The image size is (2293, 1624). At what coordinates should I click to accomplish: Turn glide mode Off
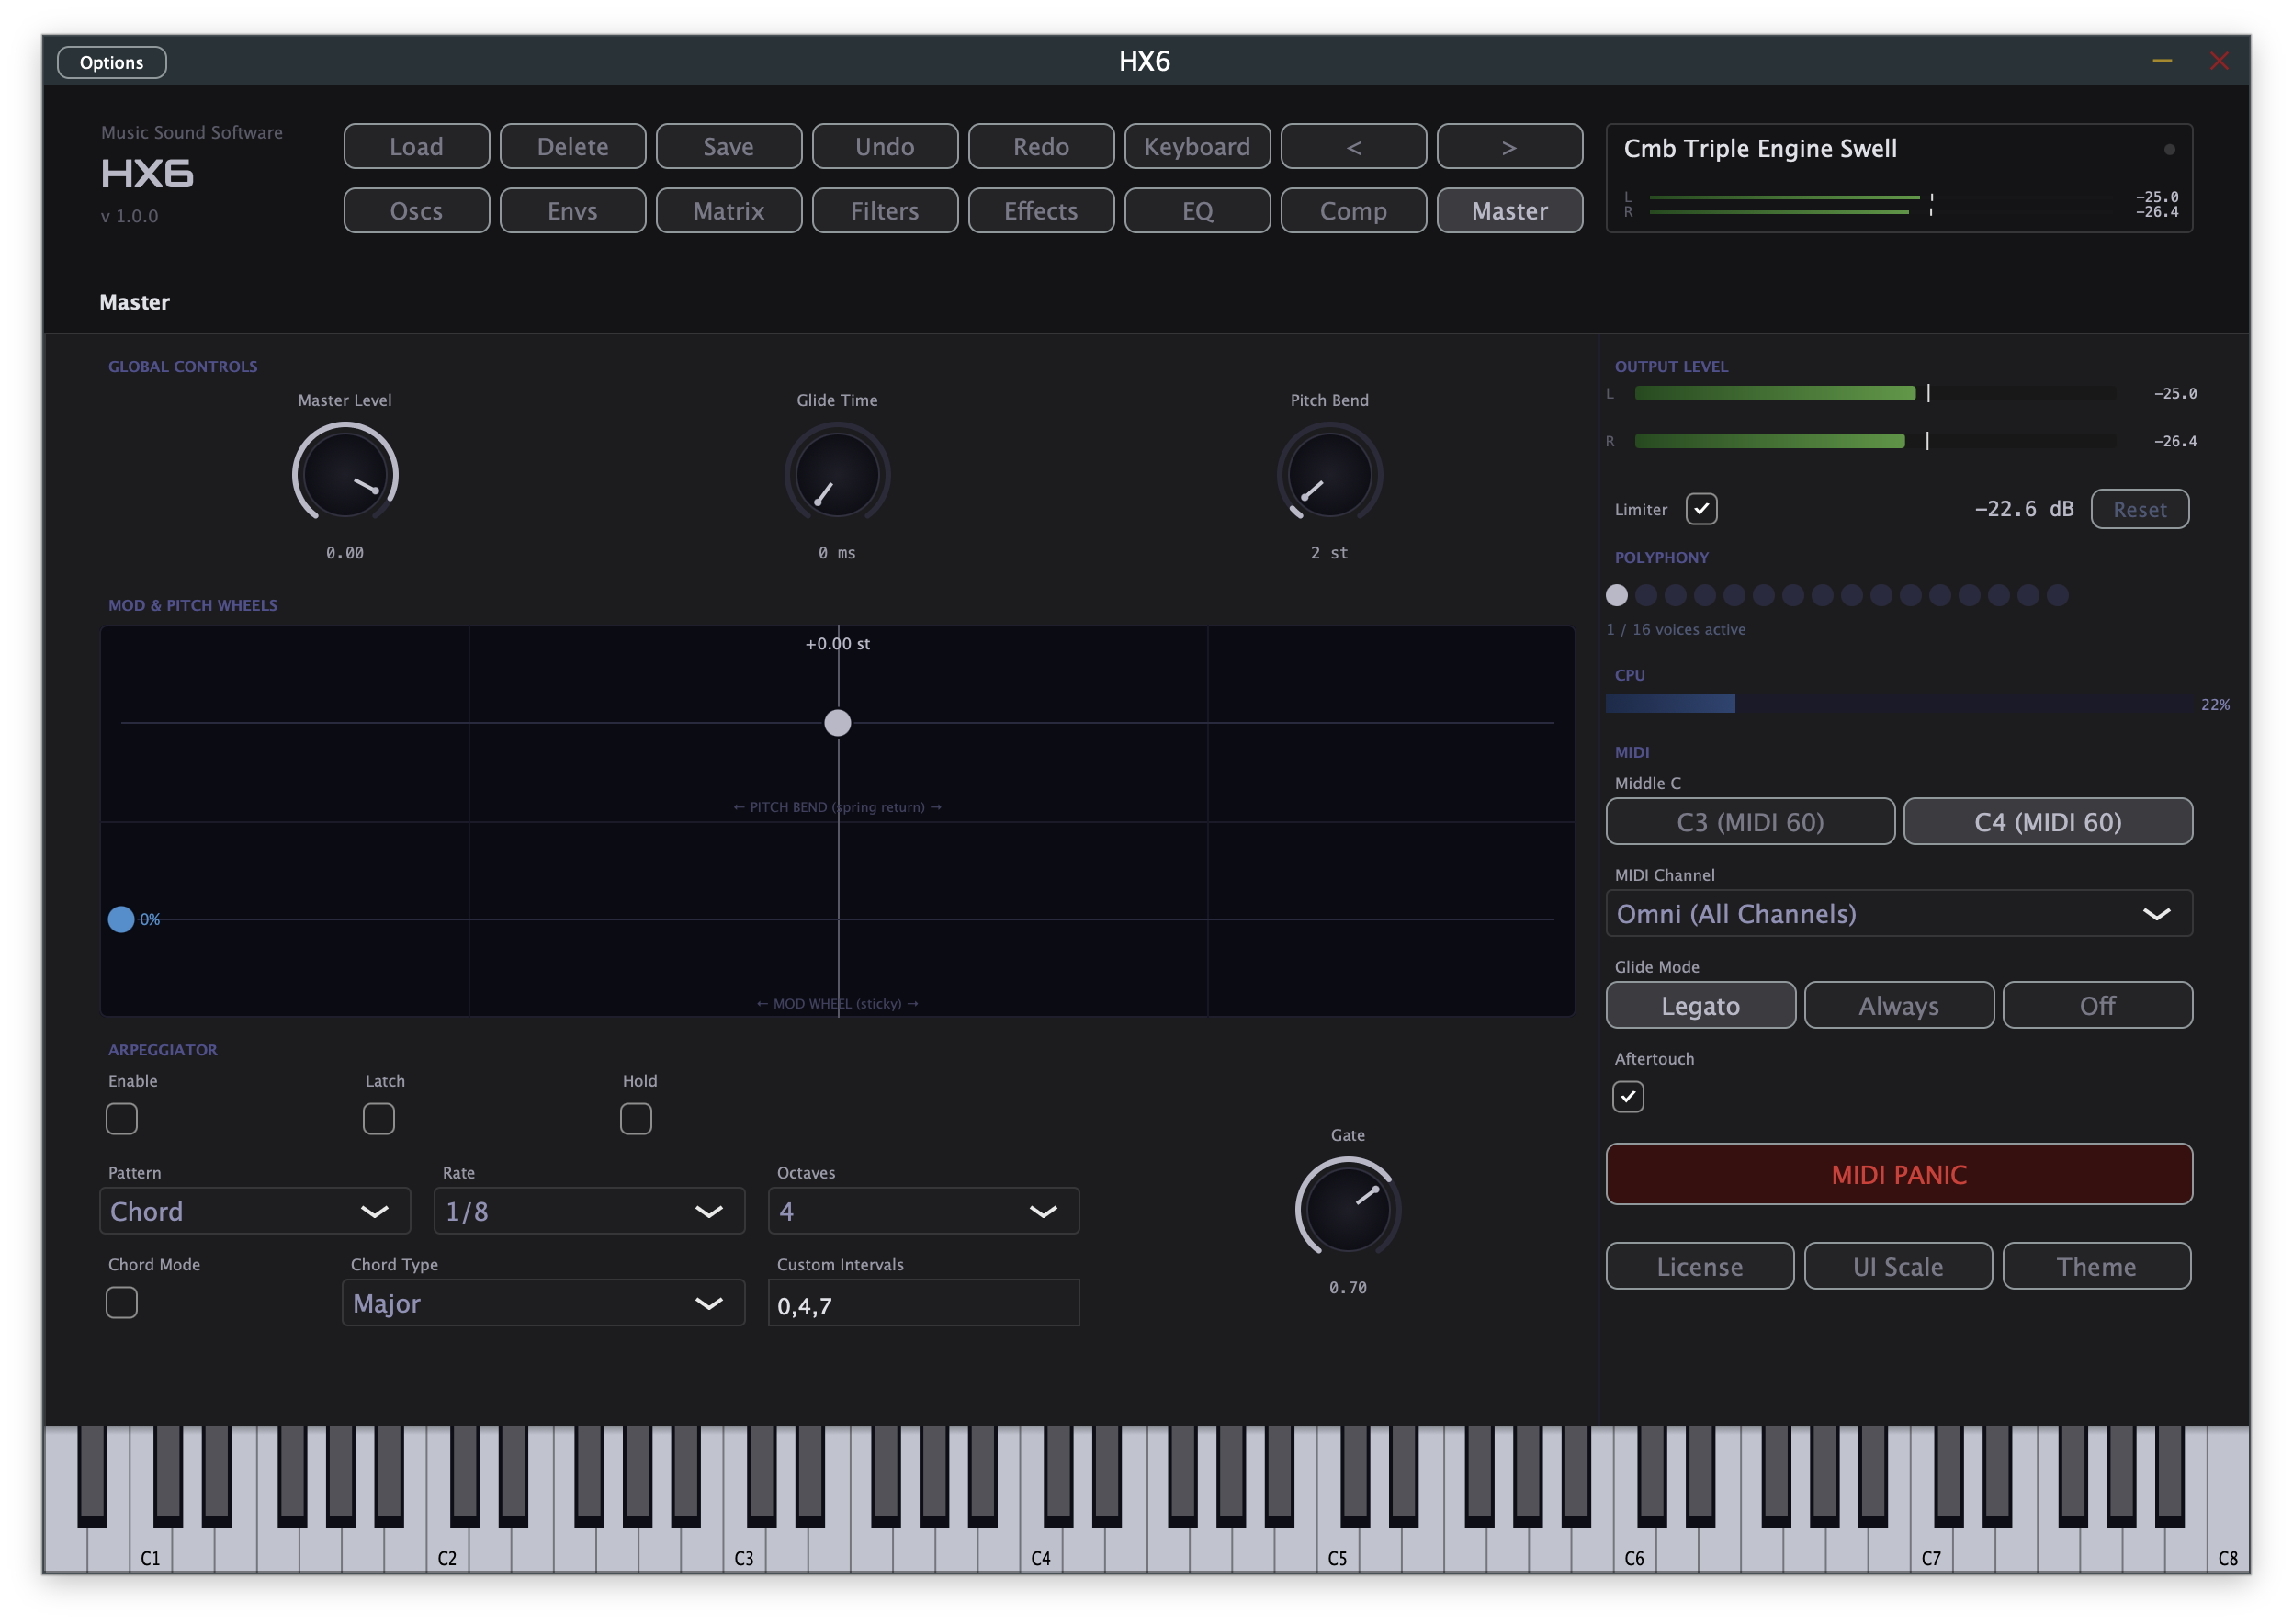[x=2097, y=1006]
